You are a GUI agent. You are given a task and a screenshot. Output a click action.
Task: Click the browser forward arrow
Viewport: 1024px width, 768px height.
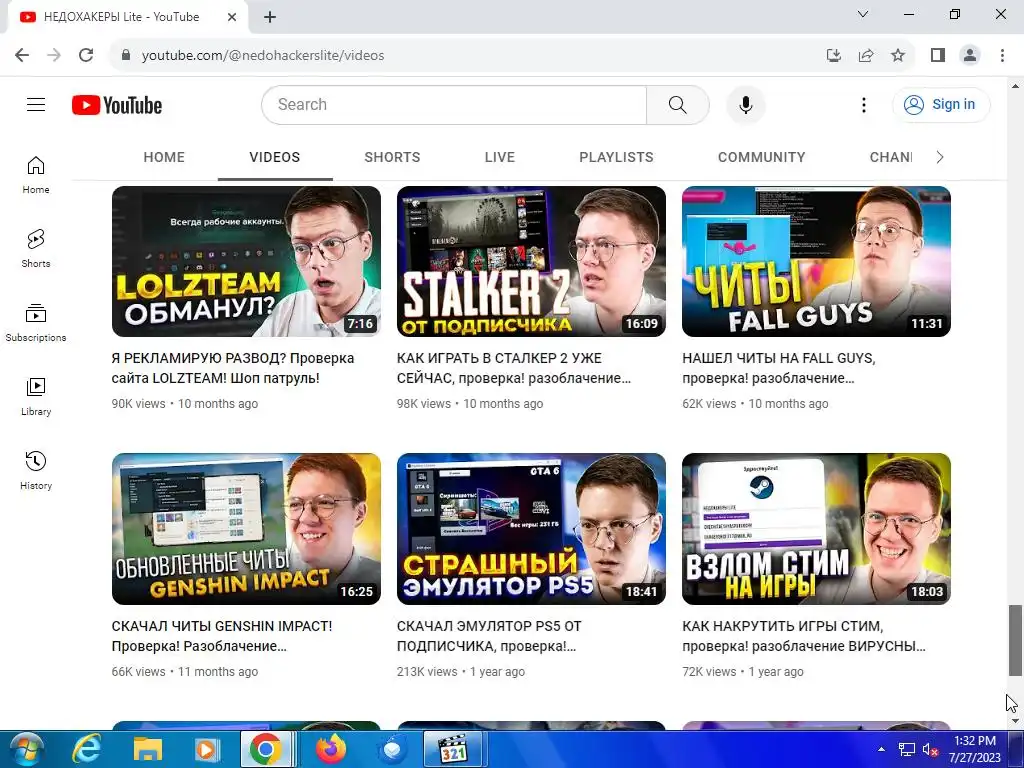tap(54, 55)
